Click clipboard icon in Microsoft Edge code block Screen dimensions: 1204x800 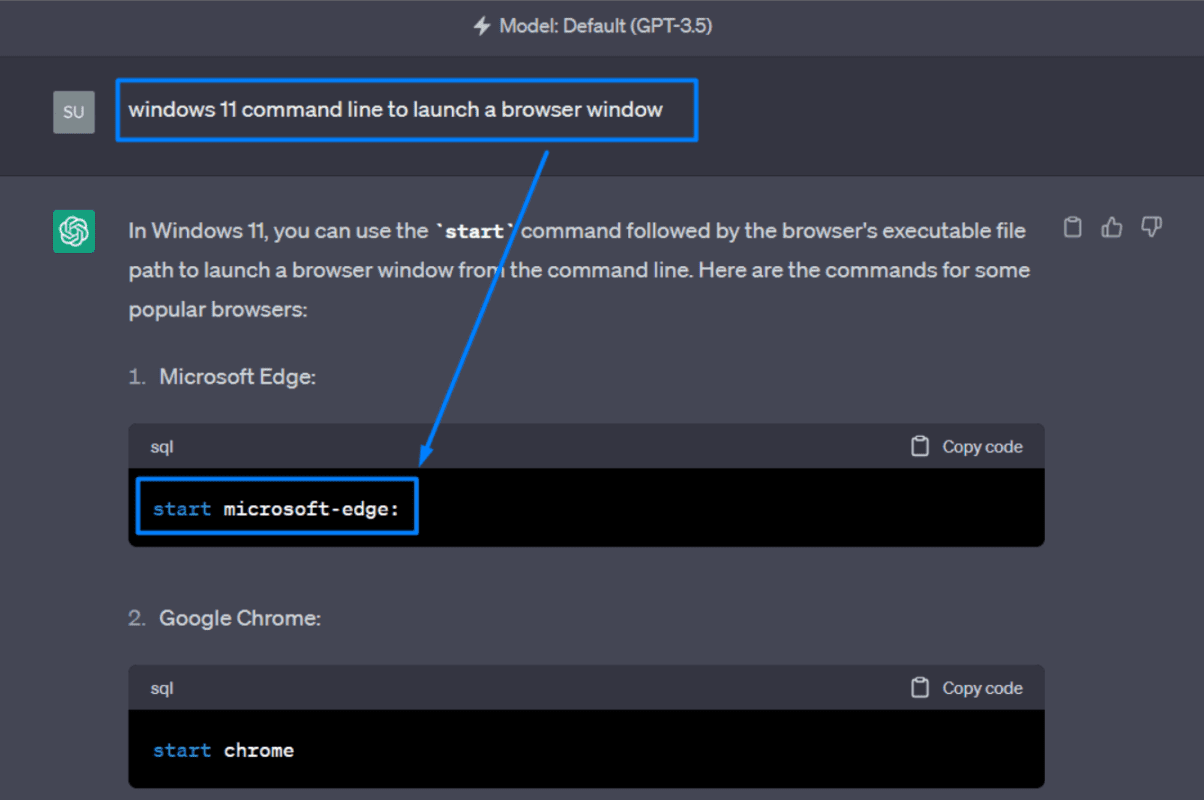tap(920, 446)
